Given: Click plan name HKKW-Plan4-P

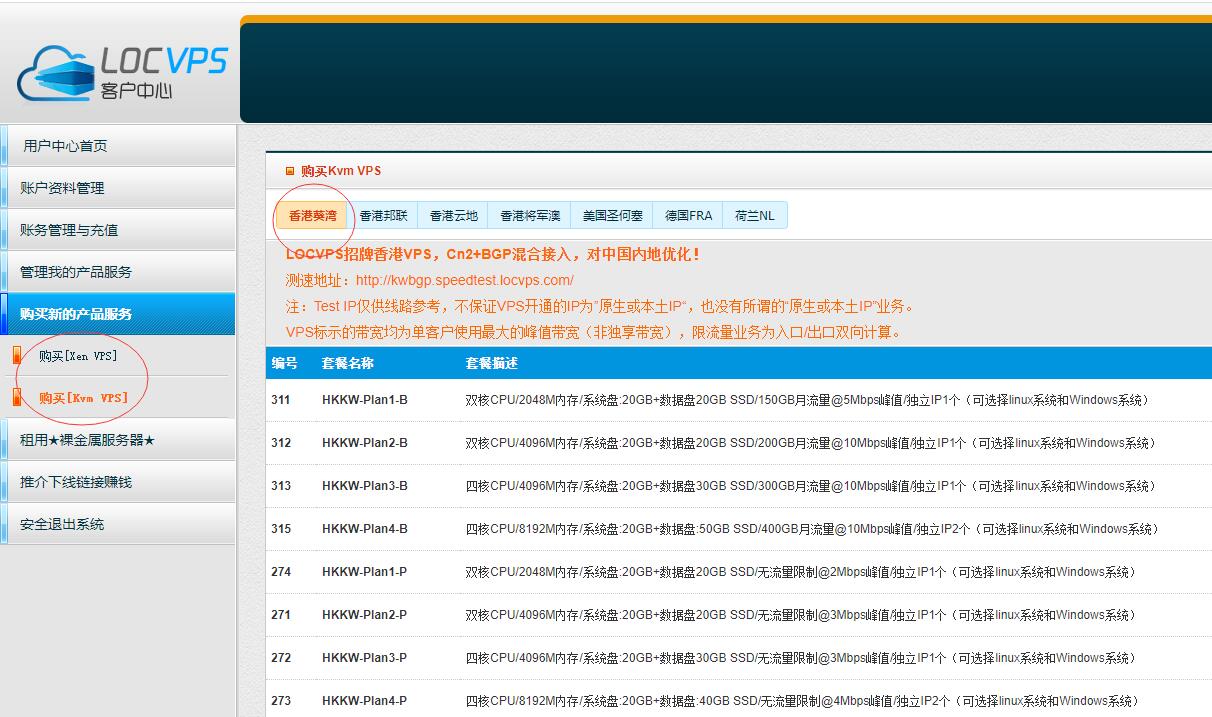Looking at the screenshot, I should point(365,701).
